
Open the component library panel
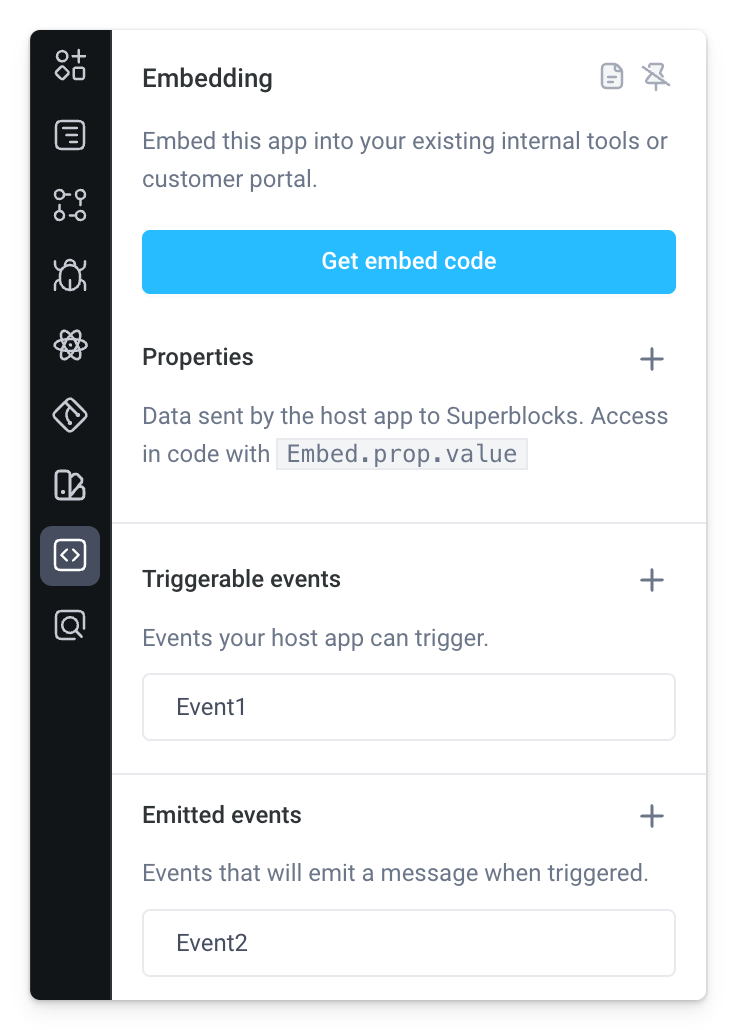coord(69,65)
